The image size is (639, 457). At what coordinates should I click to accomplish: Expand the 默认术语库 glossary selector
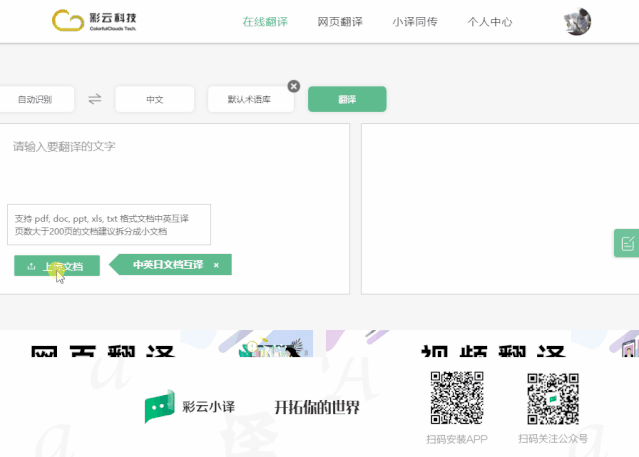tap(249, 99)
